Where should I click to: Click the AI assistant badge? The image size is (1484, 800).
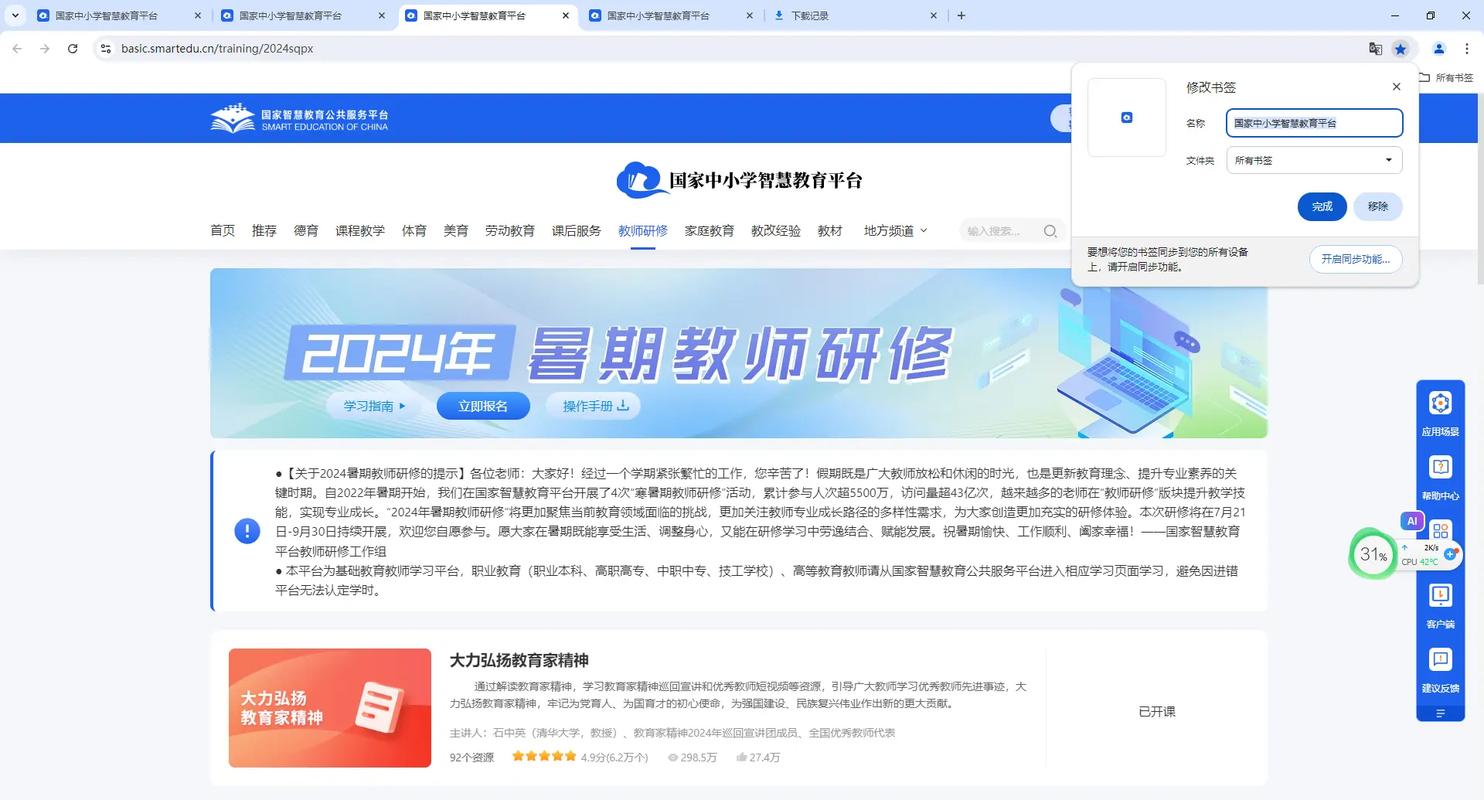[x=1412, y=521]
